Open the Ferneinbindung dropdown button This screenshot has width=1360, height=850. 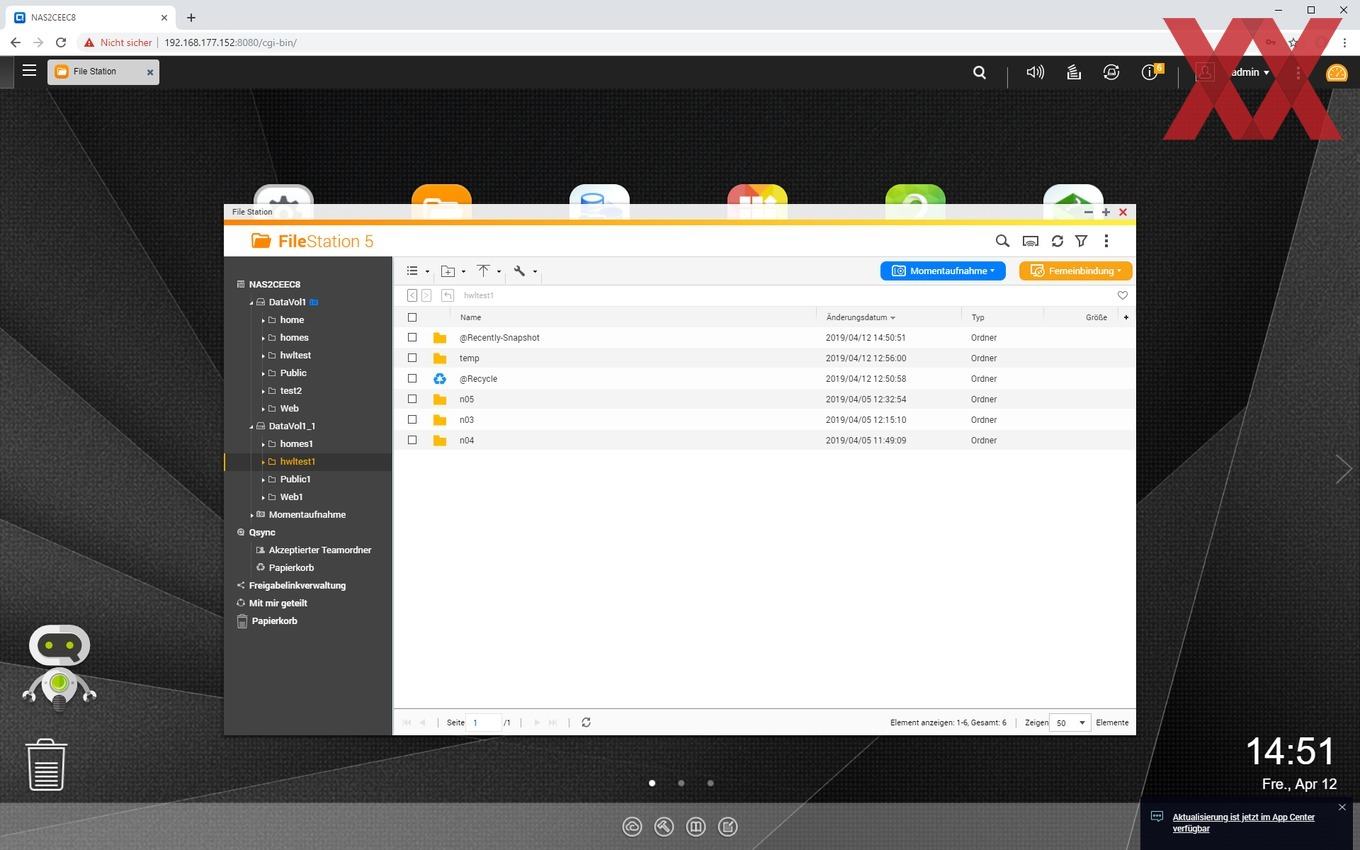click(x=1075, y=271)
